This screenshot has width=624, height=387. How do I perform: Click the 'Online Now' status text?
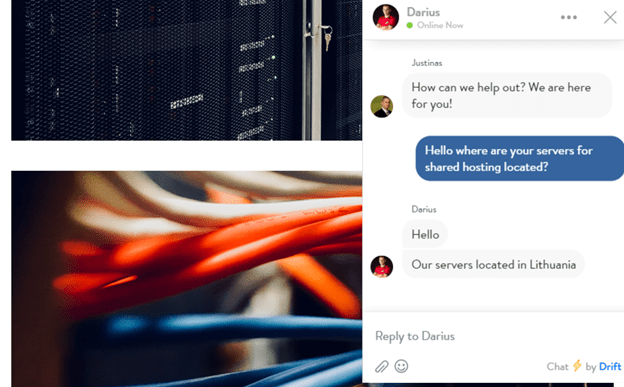(440, 25)
